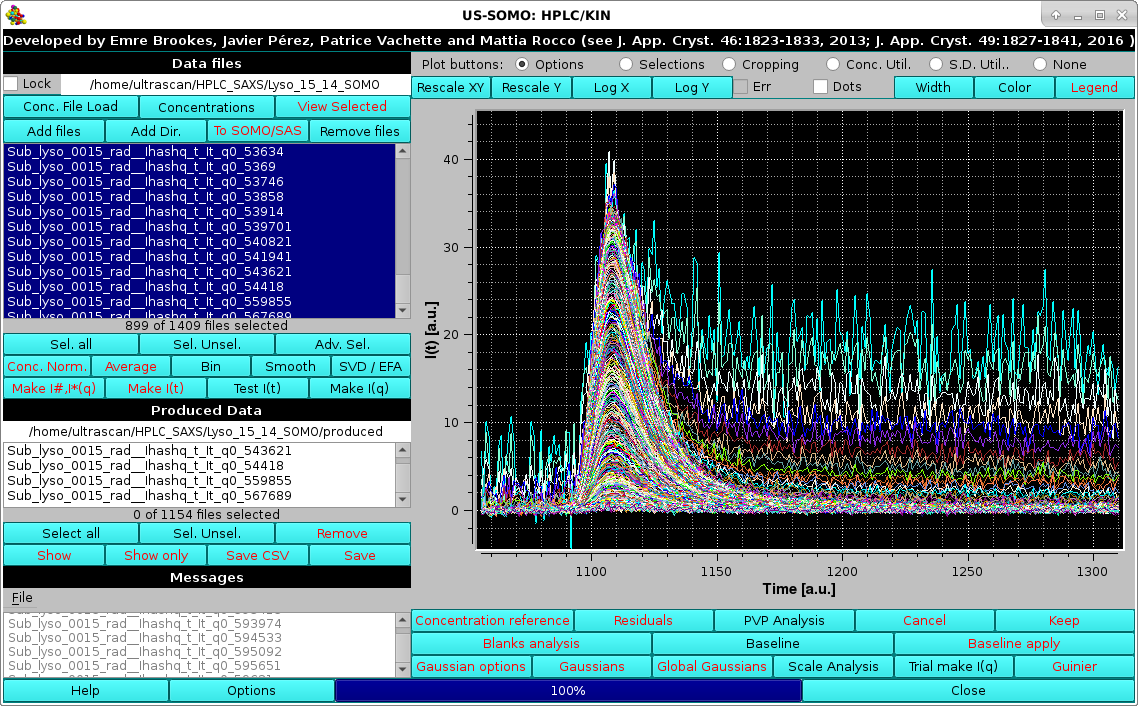Click Add files to load data
Image resolution: width=1138 pixels, height=706 pixels.
pos(54,131)
